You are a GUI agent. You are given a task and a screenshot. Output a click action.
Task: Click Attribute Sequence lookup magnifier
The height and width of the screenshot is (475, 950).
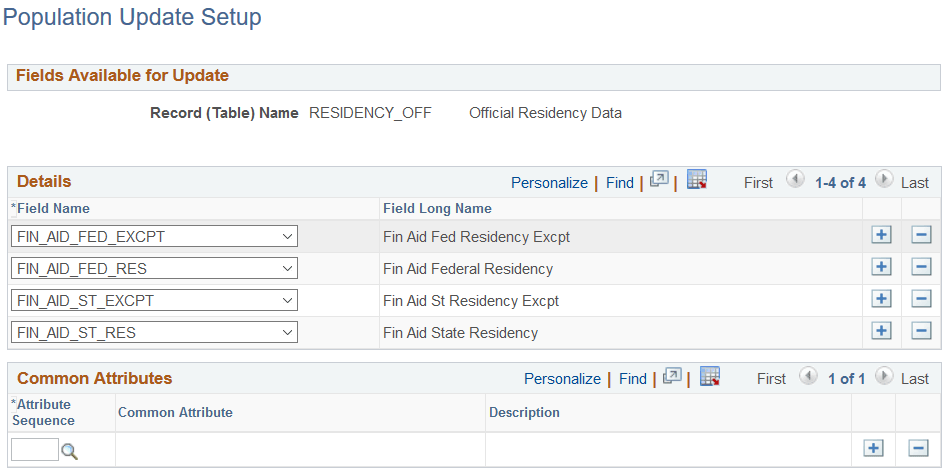(x=69, y=451)
